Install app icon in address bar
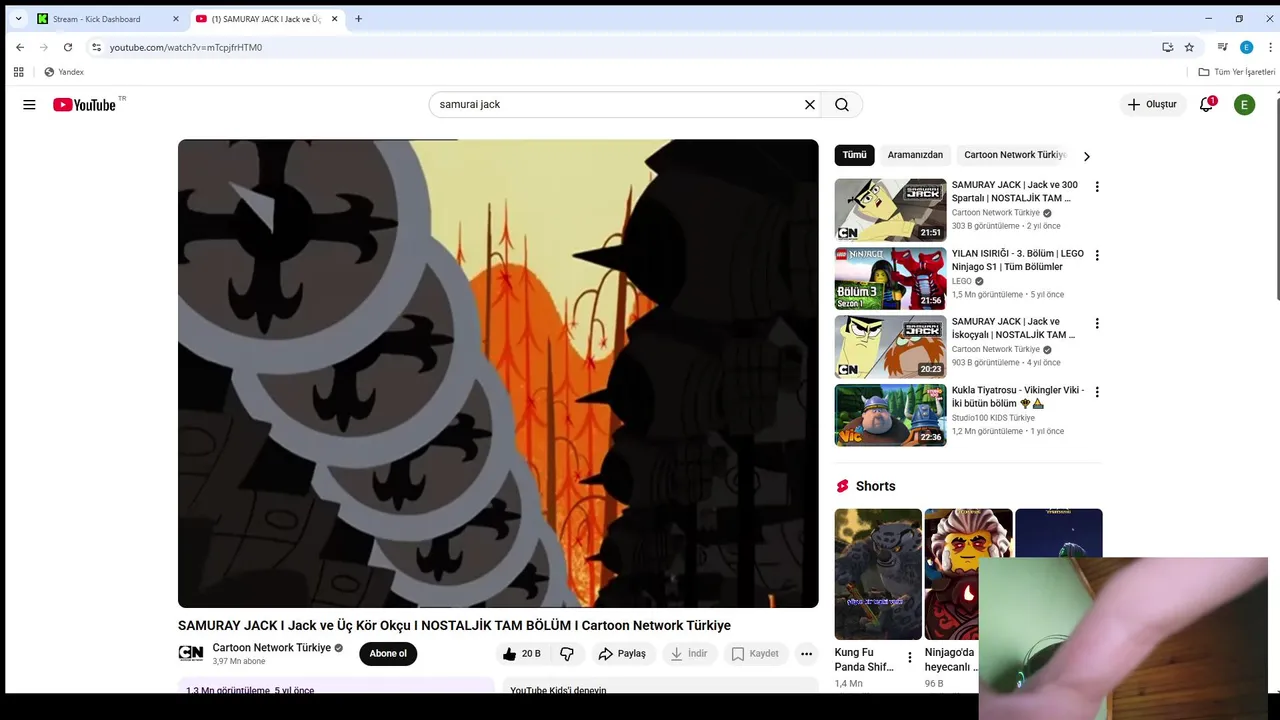This screenshot has width=1280, height=720. pos(1167,47)
